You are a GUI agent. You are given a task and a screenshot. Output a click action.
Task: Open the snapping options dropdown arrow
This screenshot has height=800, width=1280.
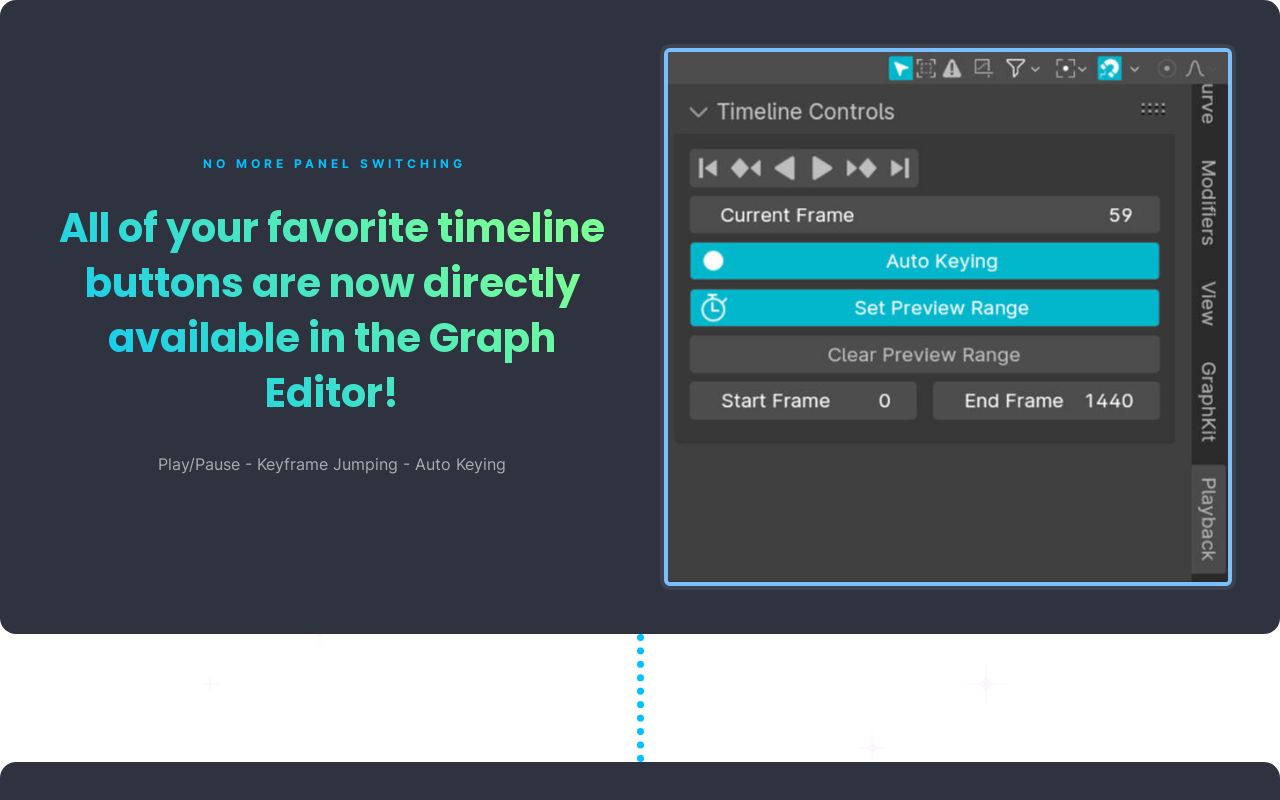[x=1135, y=68]
